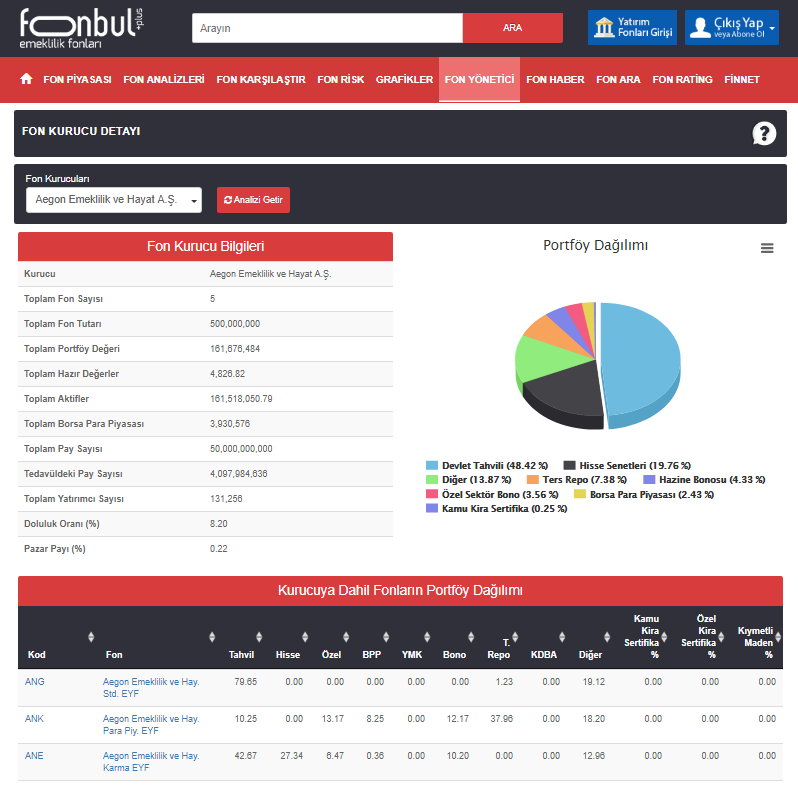Select Toplam Yatırımcı Sayısı value 131,256
The height and width of the screenshot is (785, 798).
(226, 499)
